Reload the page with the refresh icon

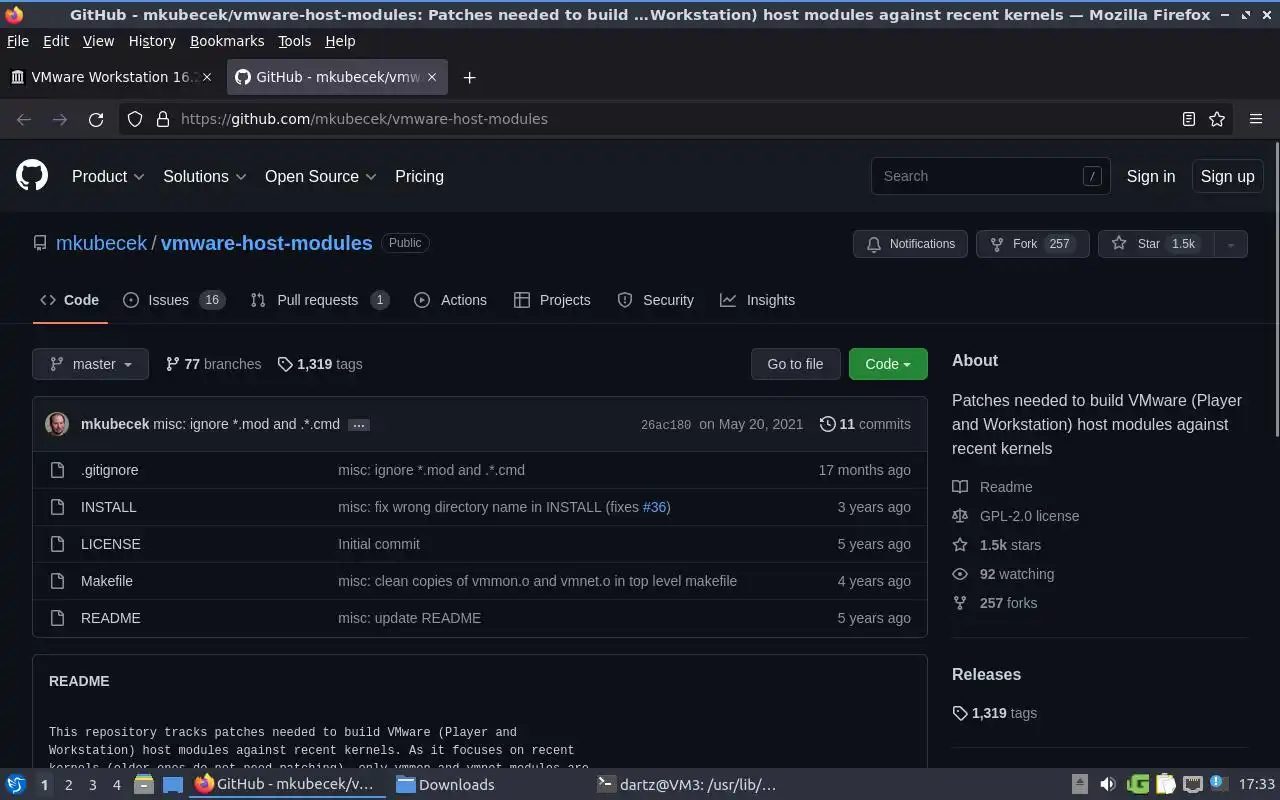[x=96, y=119]
